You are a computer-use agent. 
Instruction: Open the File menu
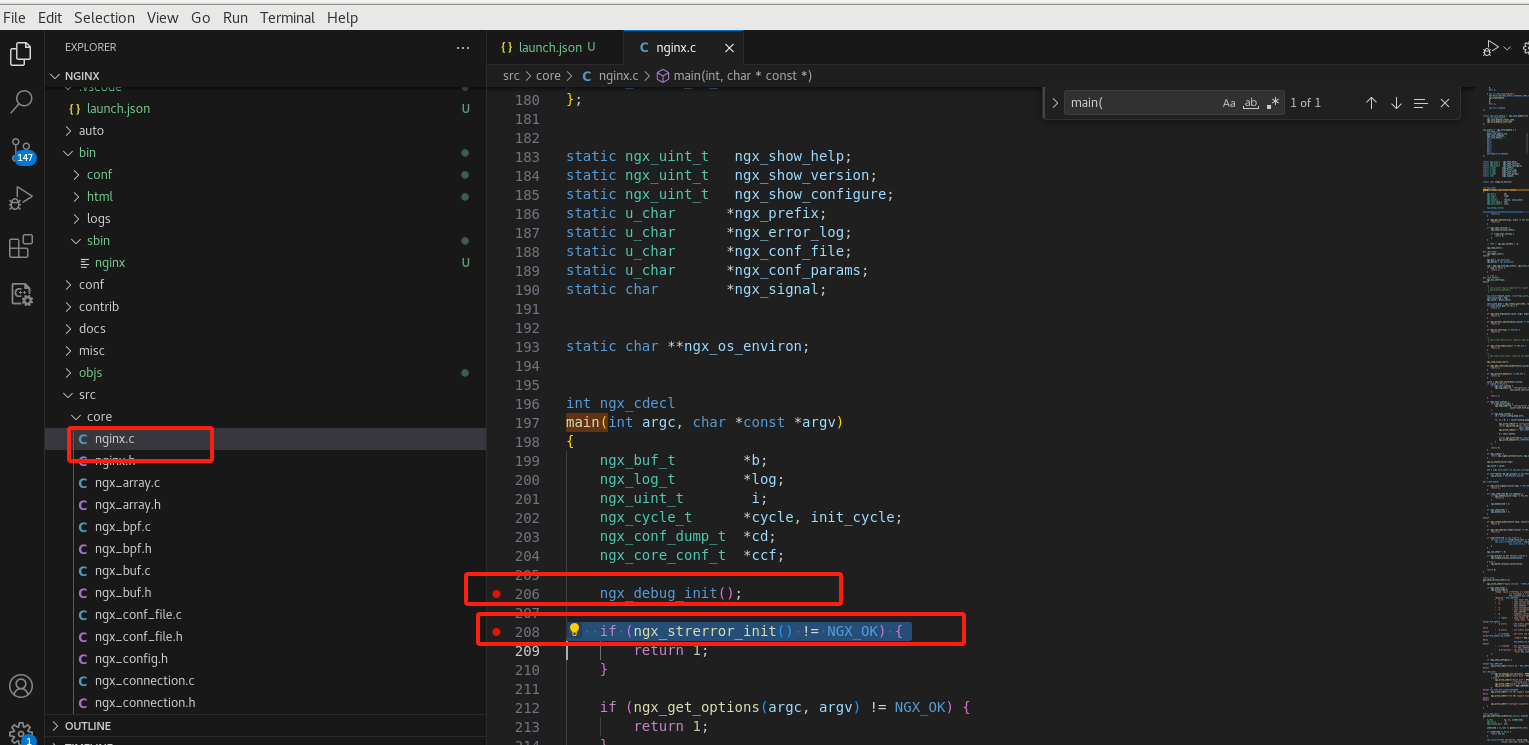pos(14,18)
